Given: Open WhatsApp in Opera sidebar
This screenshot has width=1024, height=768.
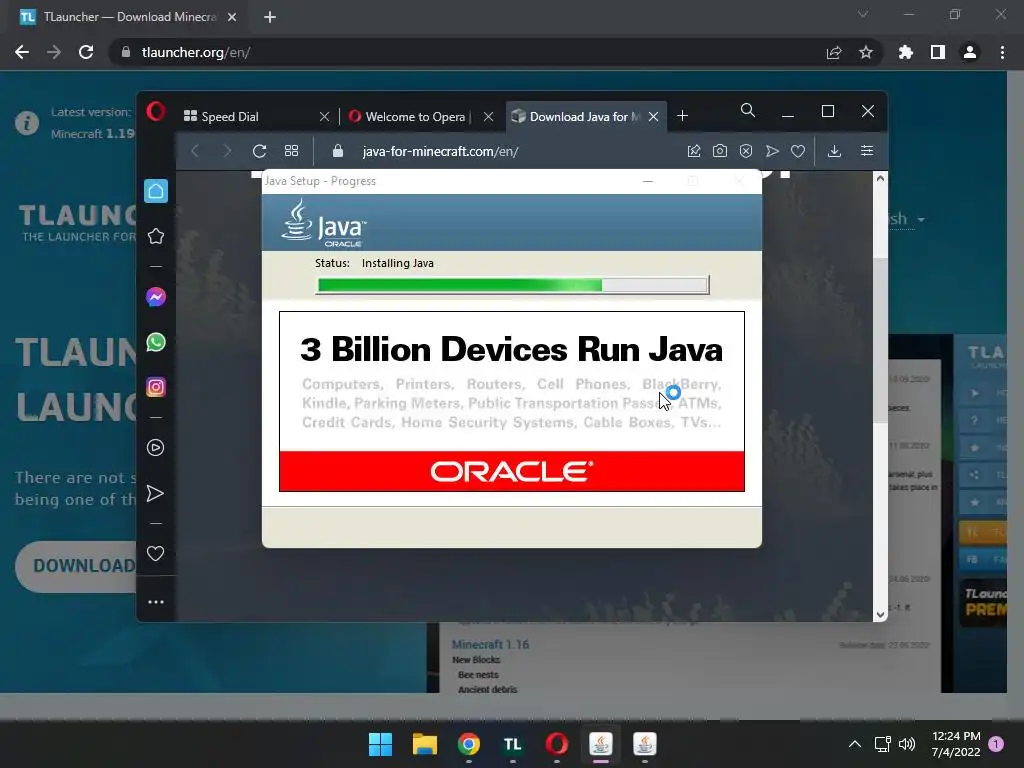Looking at the screenshot, I should (155, 342).
